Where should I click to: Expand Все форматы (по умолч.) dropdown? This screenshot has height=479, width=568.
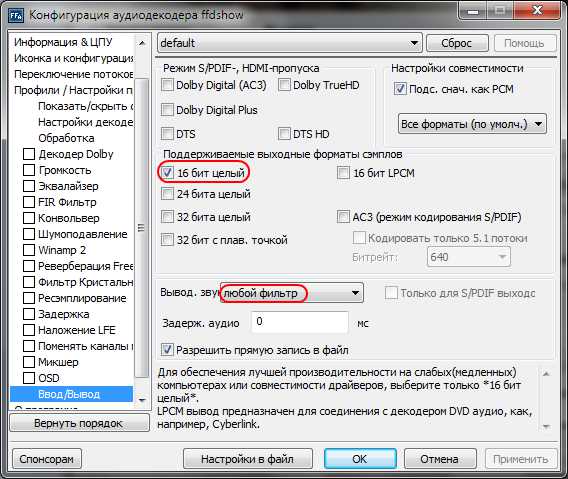point(472,124)
